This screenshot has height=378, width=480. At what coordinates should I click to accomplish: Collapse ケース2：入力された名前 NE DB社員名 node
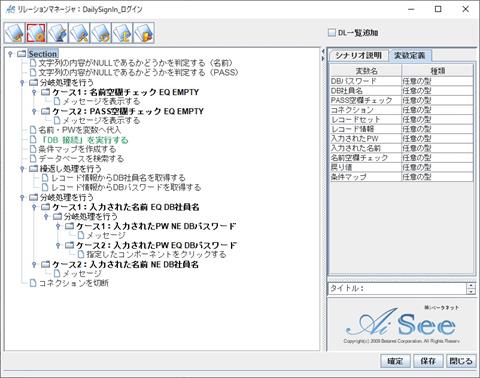click(34, 265)
